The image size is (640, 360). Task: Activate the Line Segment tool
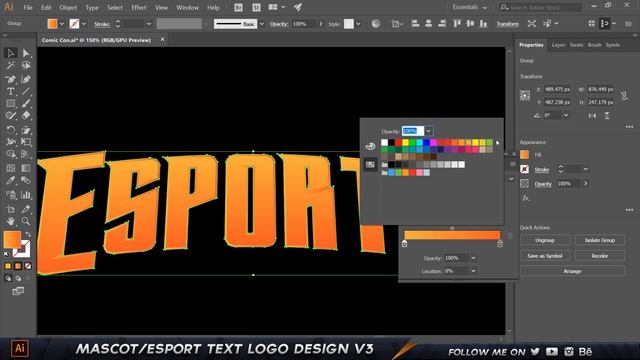pos(26,91)
